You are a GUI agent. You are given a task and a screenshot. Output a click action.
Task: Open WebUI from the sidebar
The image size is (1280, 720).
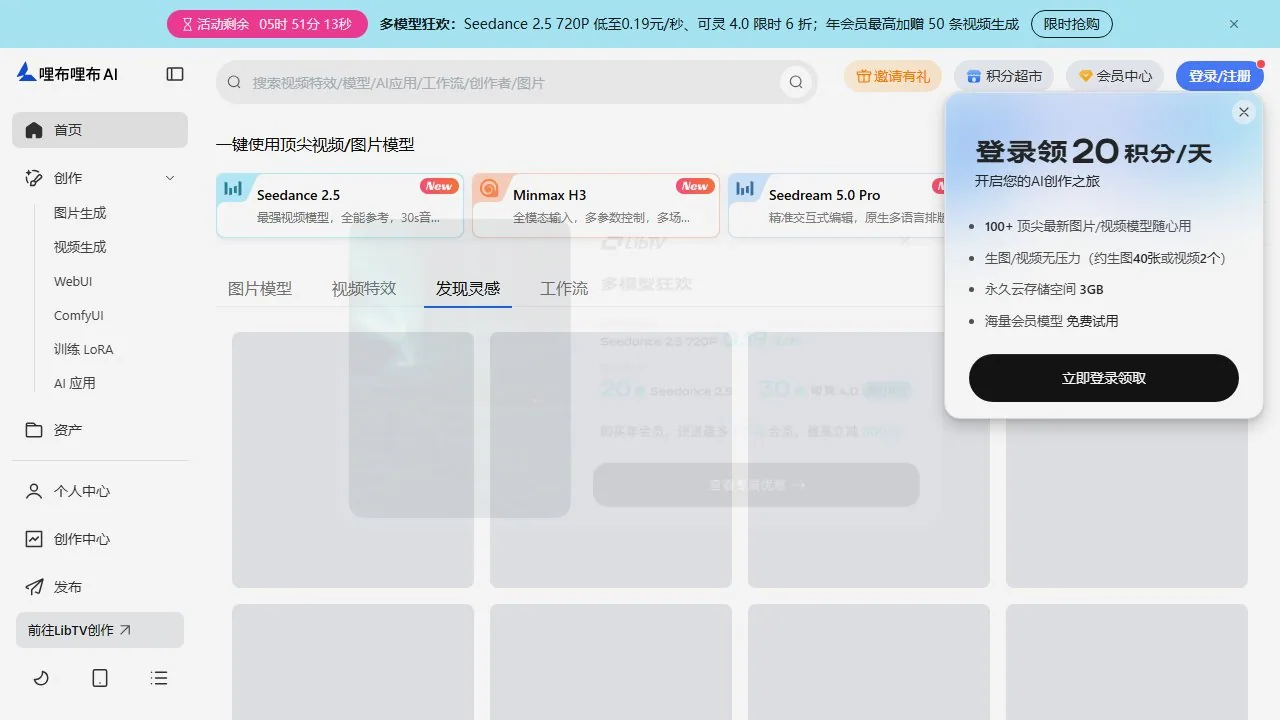pos(73,281)
